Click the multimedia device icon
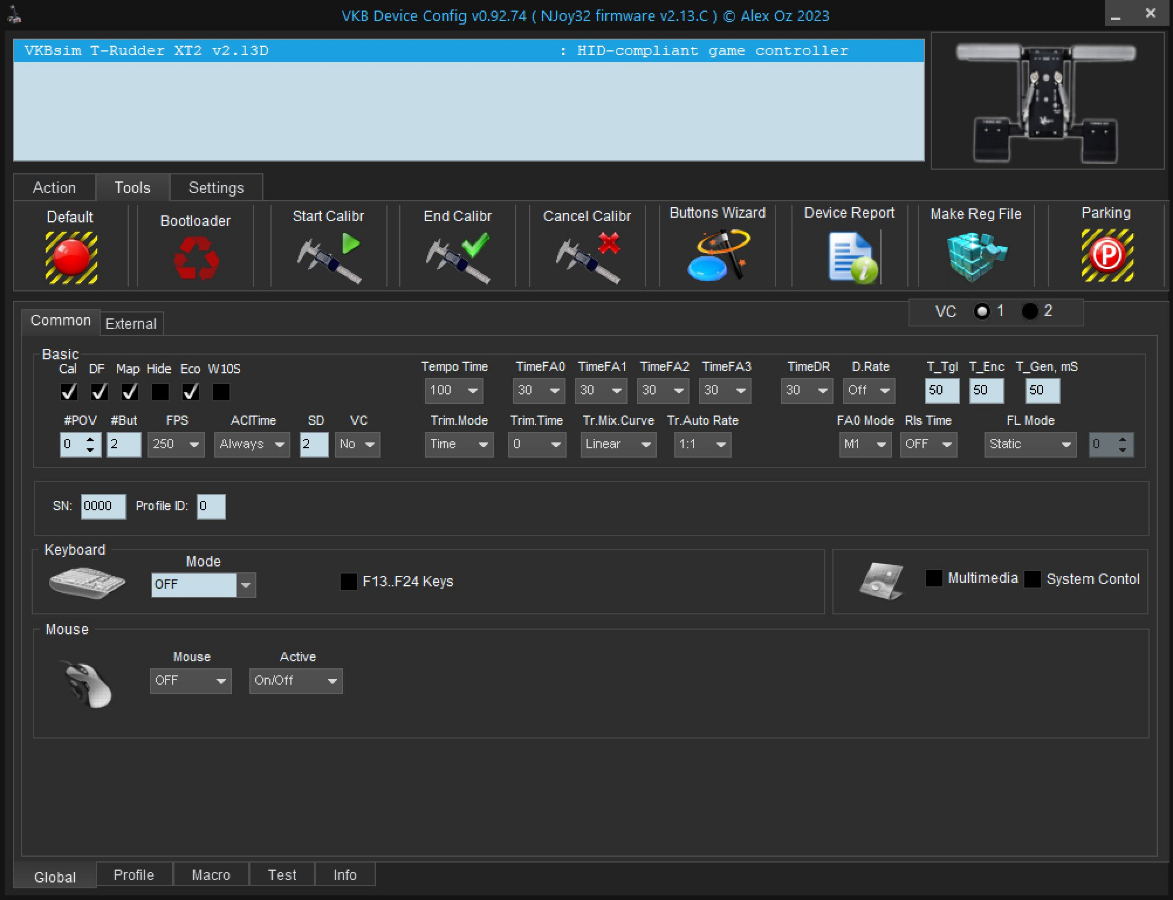Screen dimensions: 1173x900 [x=881, y=581]
